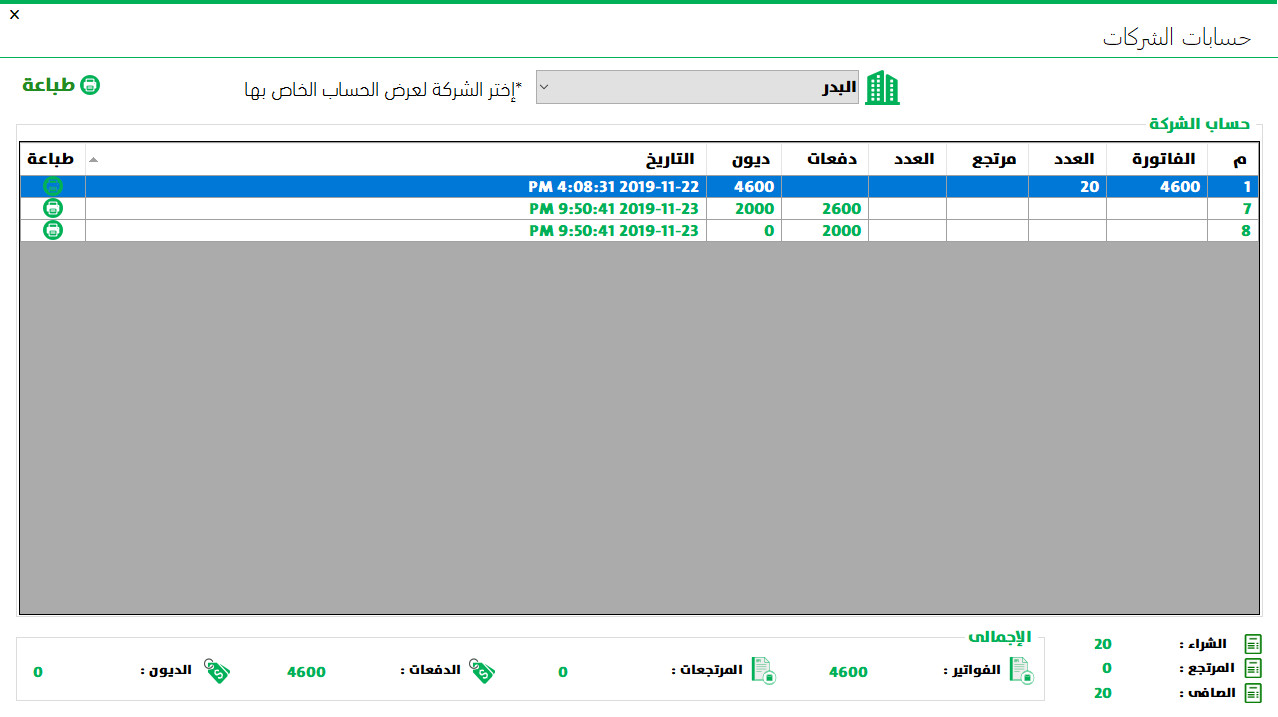Select quantity cell 20 in row 1
Screen dimensions: 1278x717
pyautogui.click(x=1067, y=187)
